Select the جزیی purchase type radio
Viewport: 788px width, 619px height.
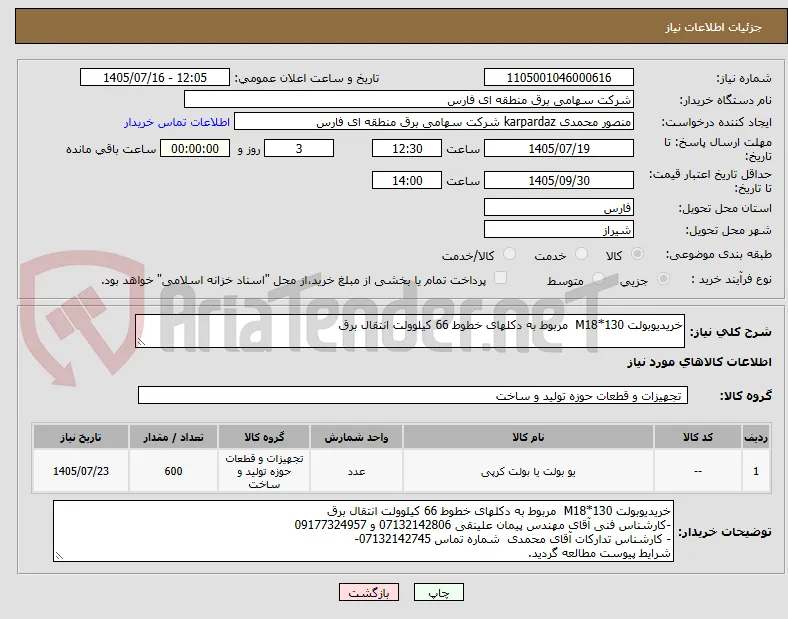point(663,279)
